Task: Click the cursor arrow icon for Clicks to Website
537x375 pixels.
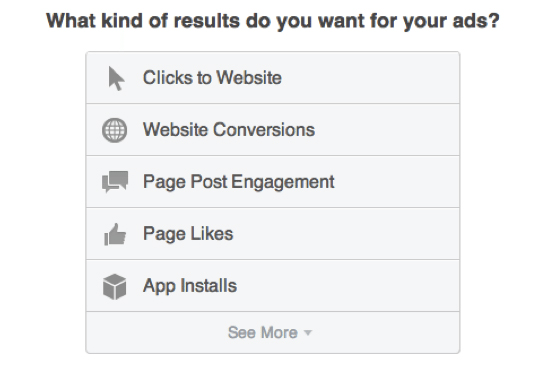Action: (x=116, y=78)
